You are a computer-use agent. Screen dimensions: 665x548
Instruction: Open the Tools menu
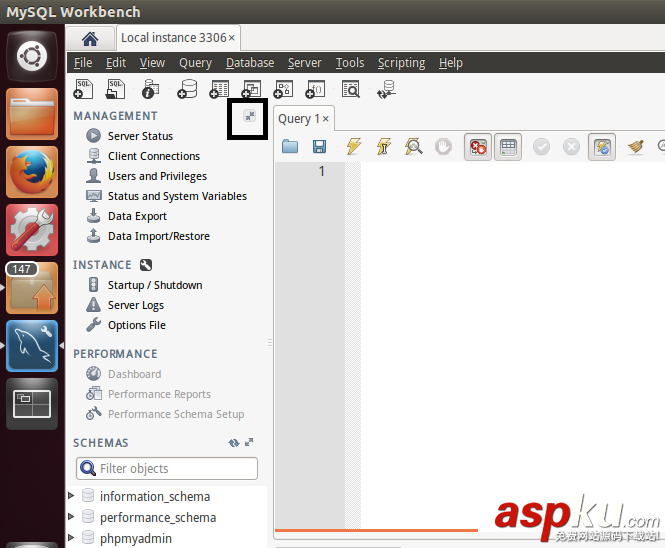[350, 63]
